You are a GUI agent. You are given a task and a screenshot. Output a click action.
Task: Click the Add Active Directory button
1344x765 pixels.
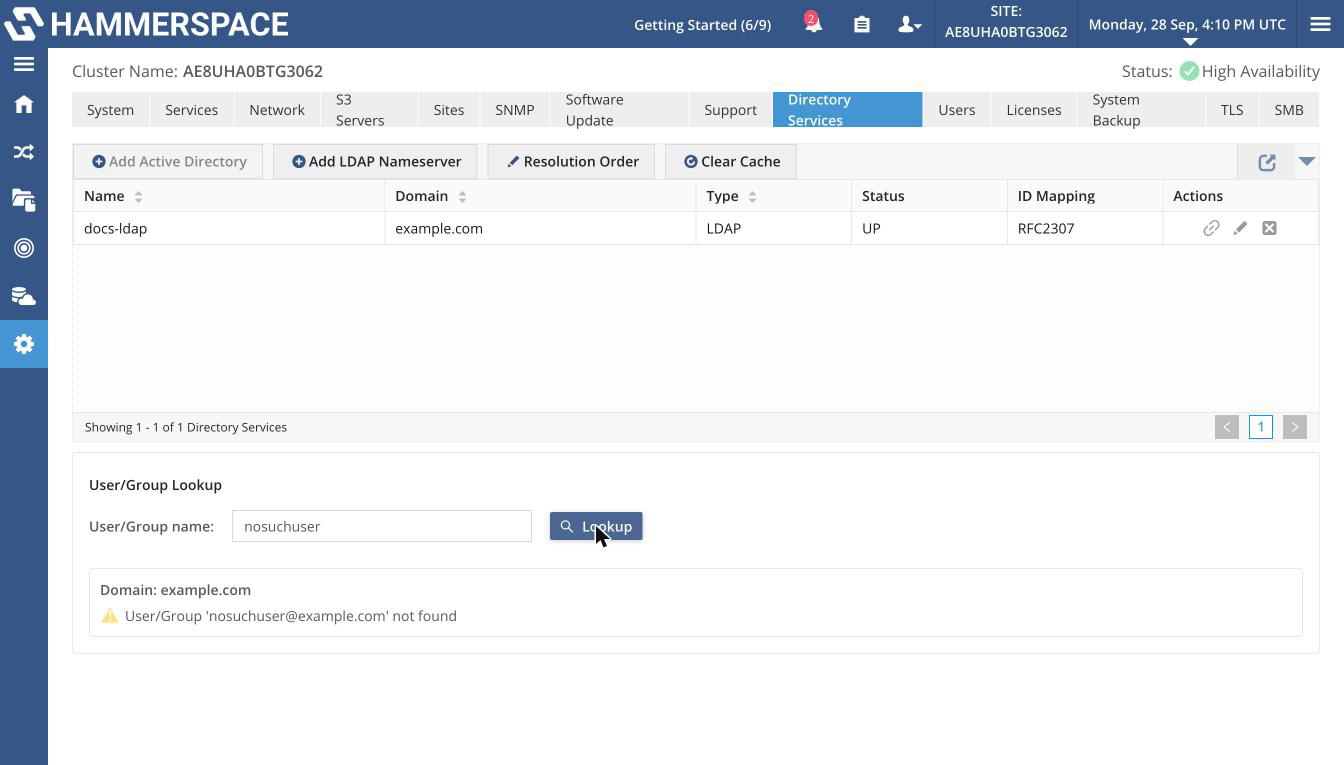168,161
